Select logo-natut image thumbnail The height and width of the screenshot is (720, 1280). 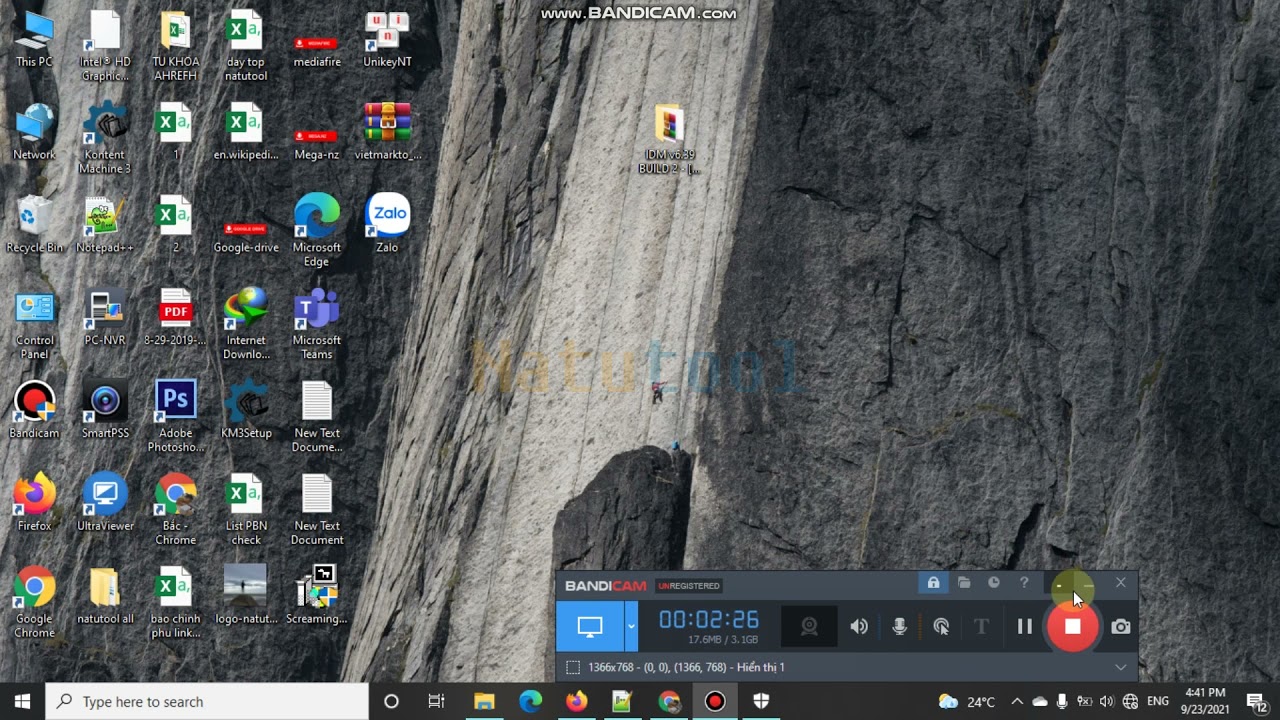click(x=246, y=596)
